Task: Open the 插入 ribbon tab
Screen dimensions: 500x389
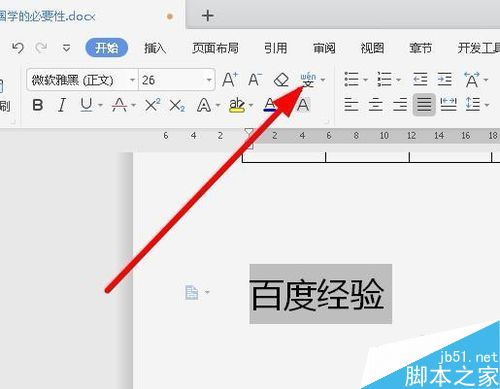Action: [x=155, y=48]
